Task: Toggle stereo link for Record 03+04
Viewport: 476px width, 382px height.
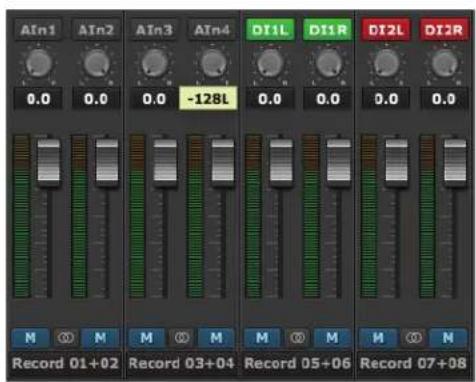Action: [182, 338]
